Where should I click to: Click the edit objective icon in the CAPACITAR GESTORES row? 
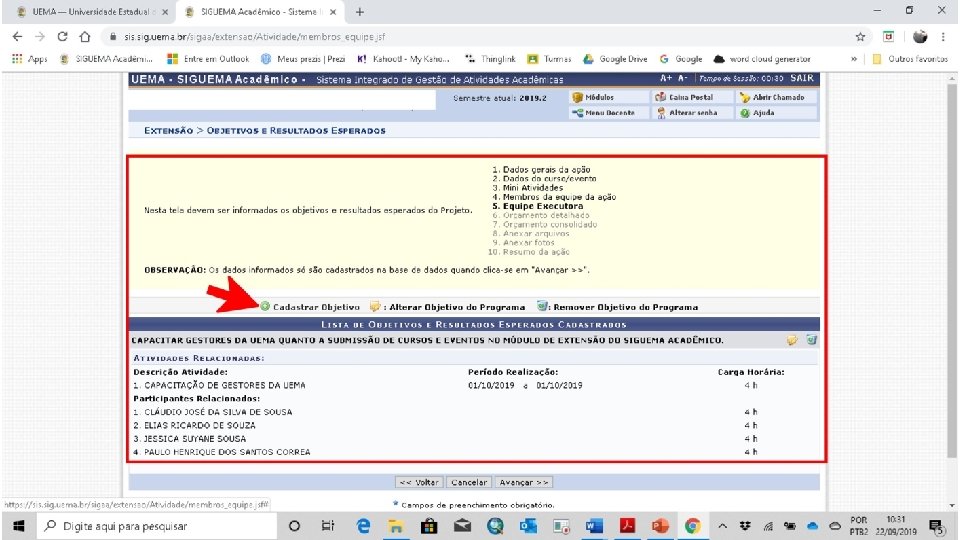point(792,340)
